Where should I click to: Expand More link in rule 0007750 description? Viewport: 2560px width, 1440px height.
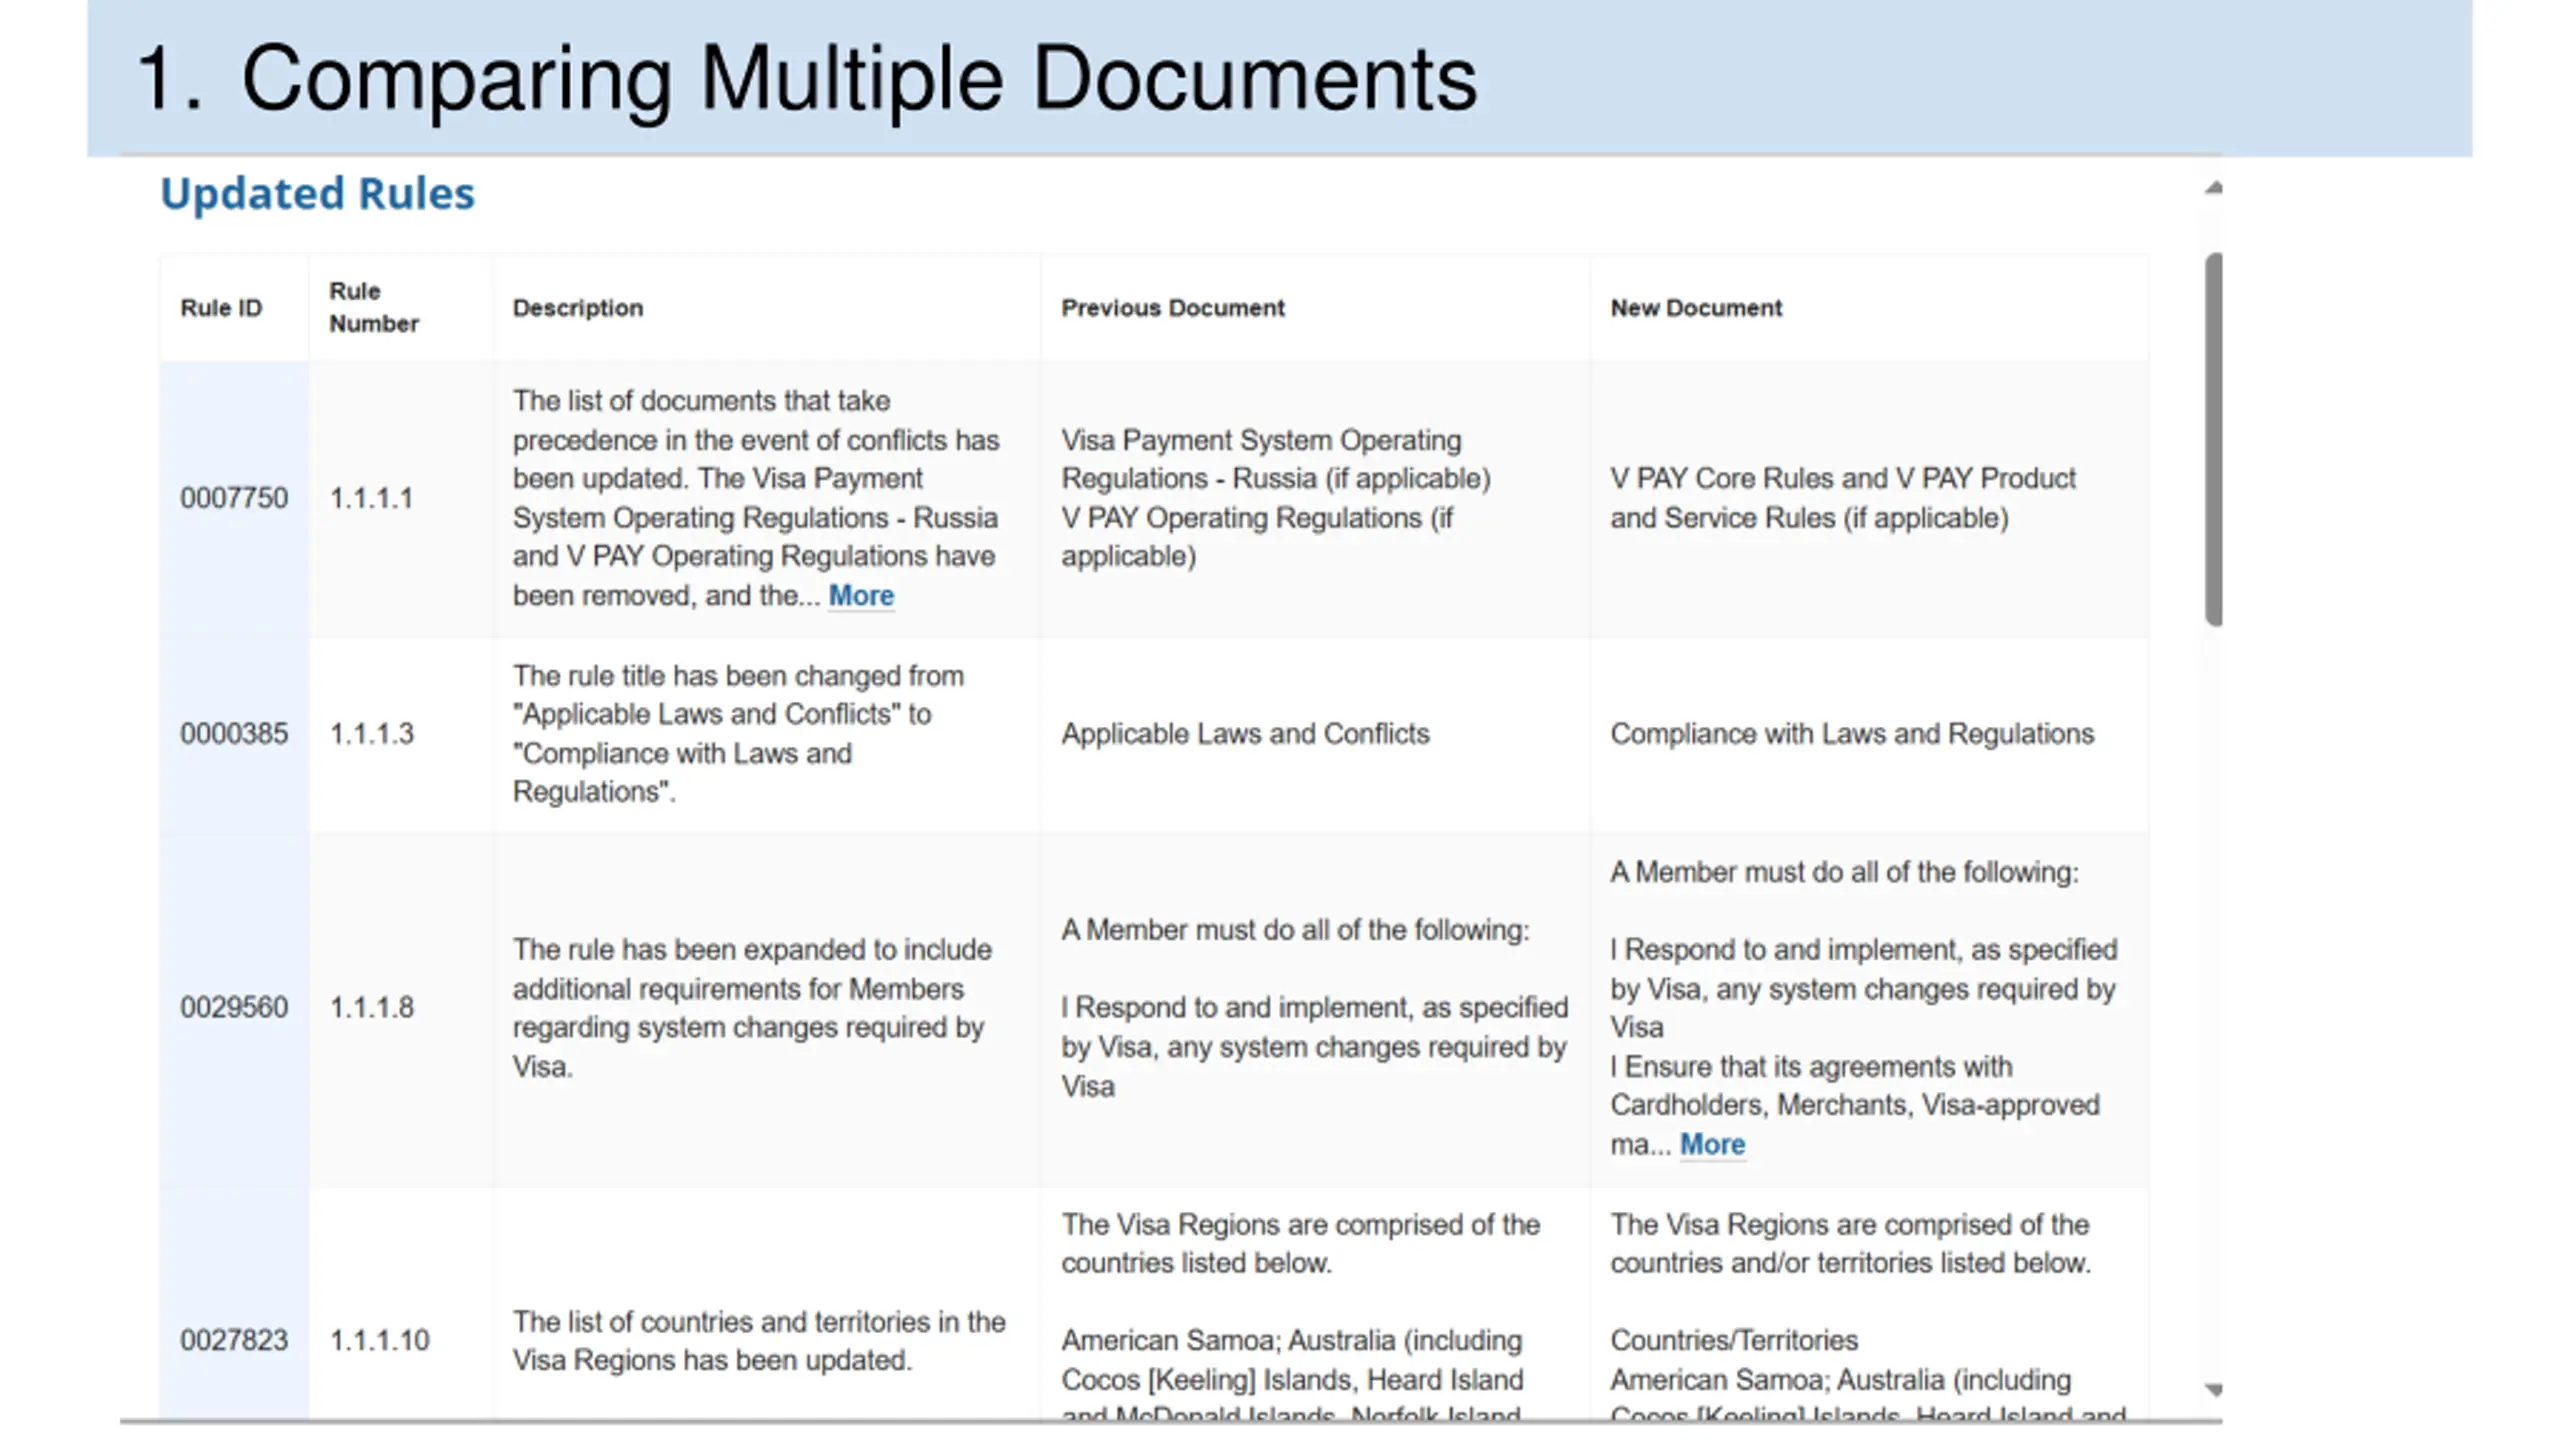[x=860, y=595]
